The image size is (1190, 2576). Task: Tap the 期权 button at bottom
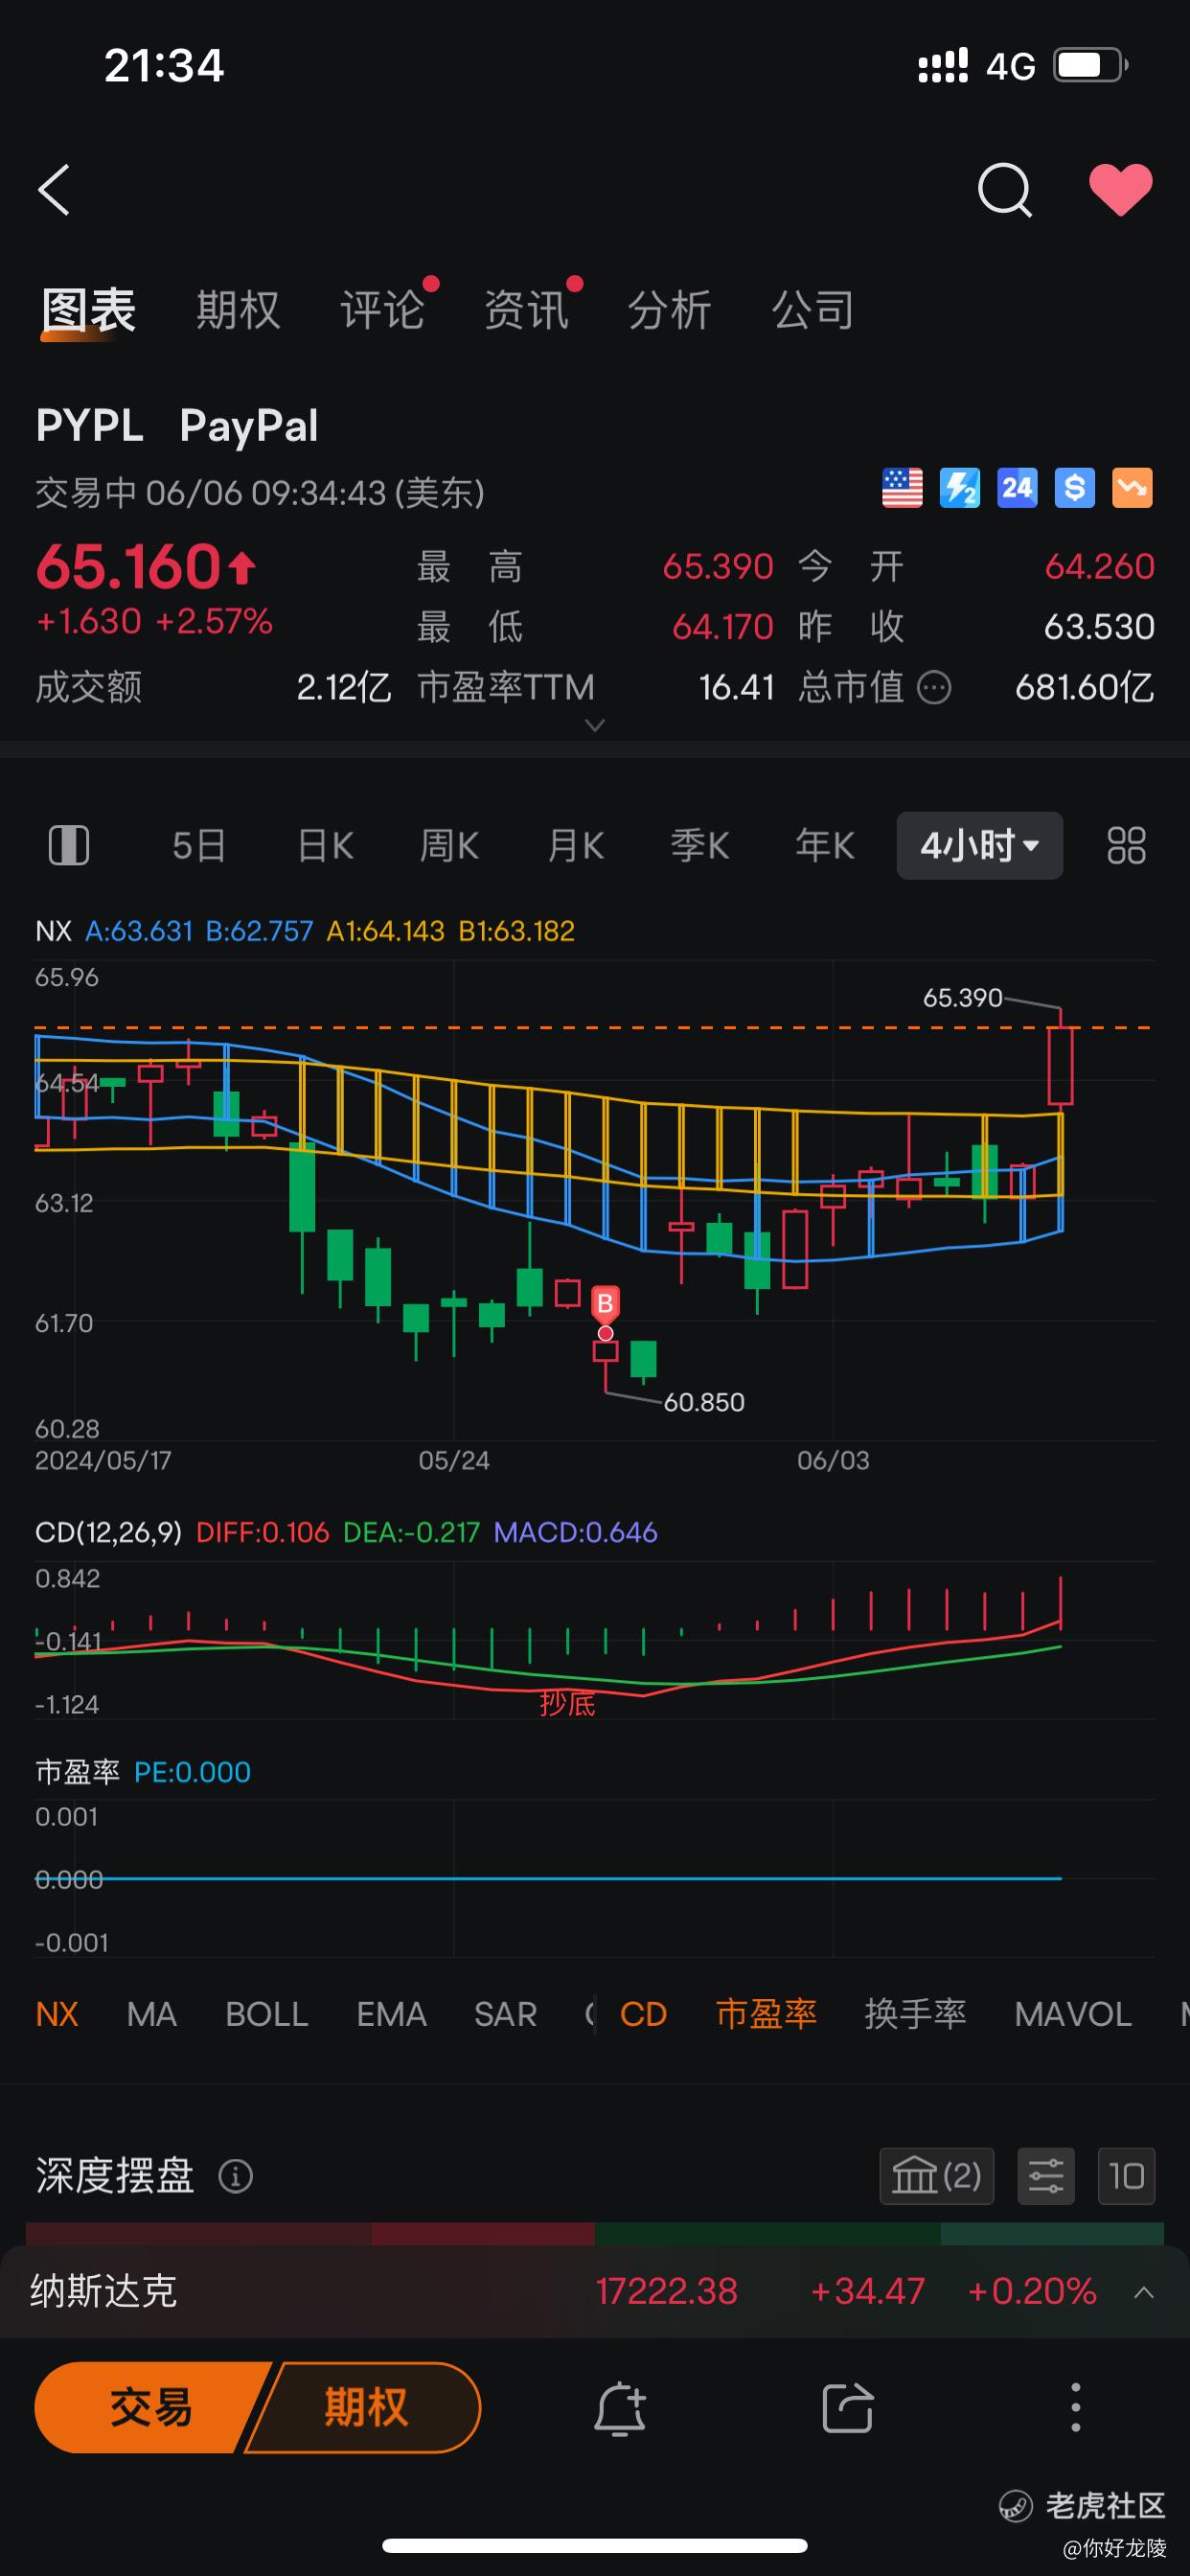366,2407
